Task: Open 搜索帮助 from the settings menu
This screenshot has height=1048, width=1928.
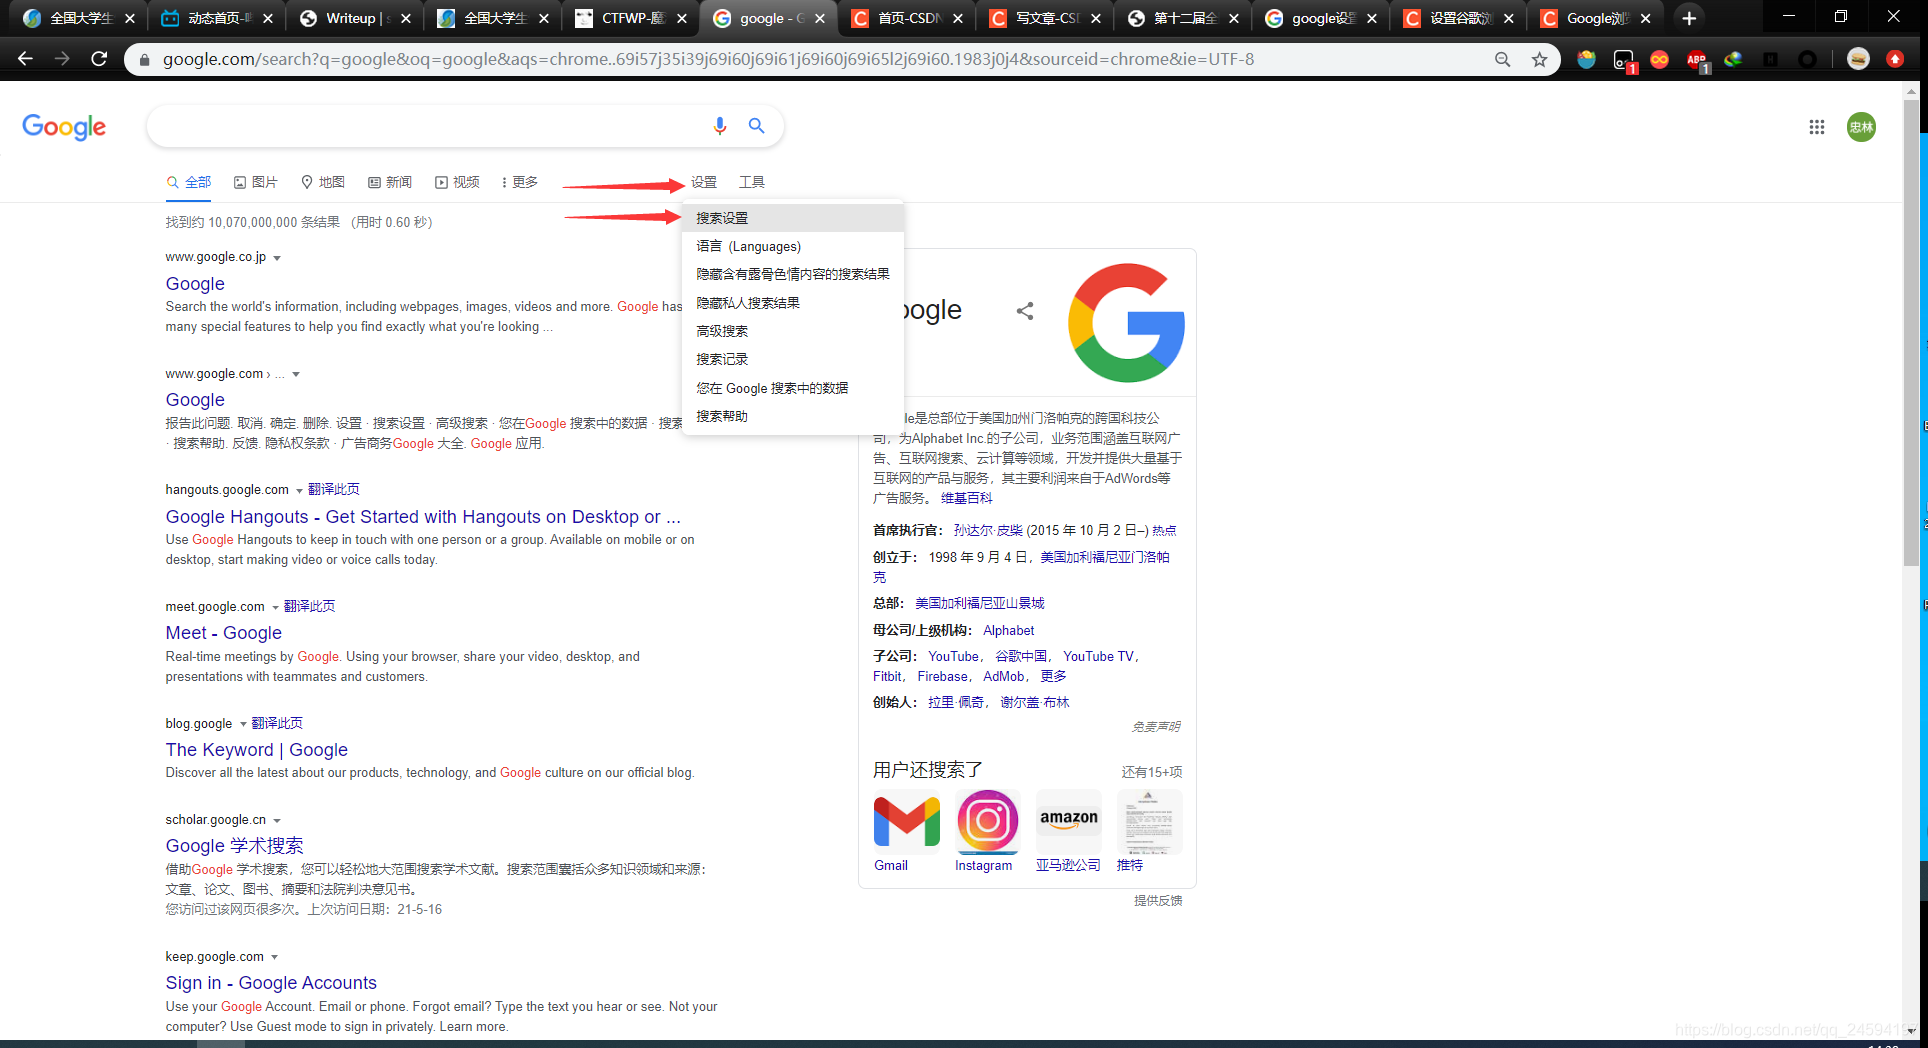Action: 793,416
